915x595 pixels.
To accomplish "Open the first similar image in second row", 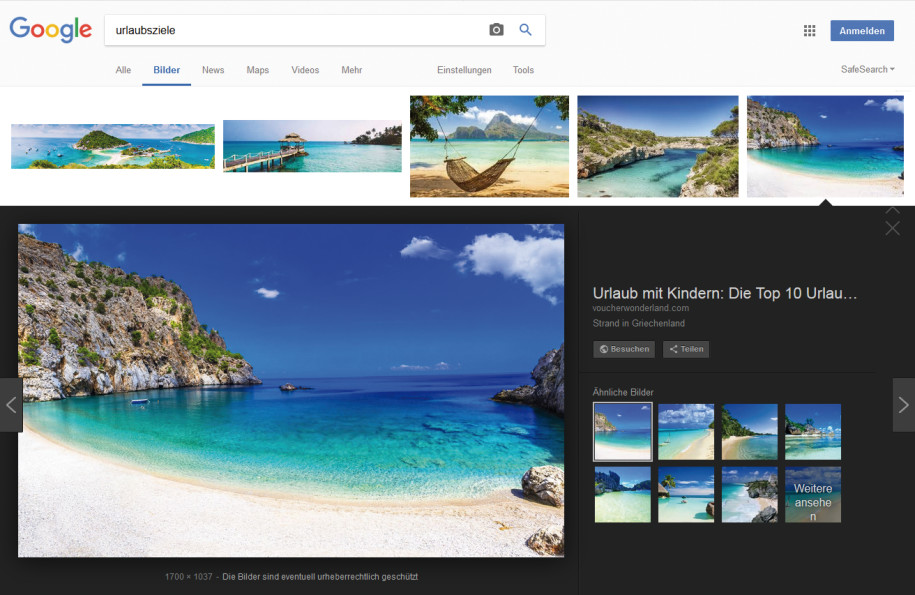I will click(623, 495).
